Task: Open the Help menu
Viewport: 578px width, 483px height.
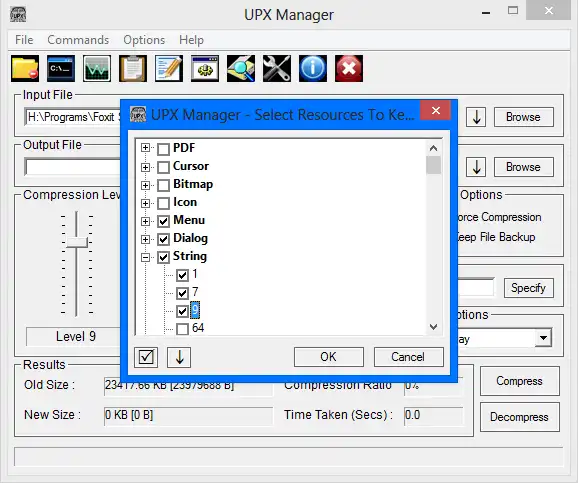Action: pos(191,40)
